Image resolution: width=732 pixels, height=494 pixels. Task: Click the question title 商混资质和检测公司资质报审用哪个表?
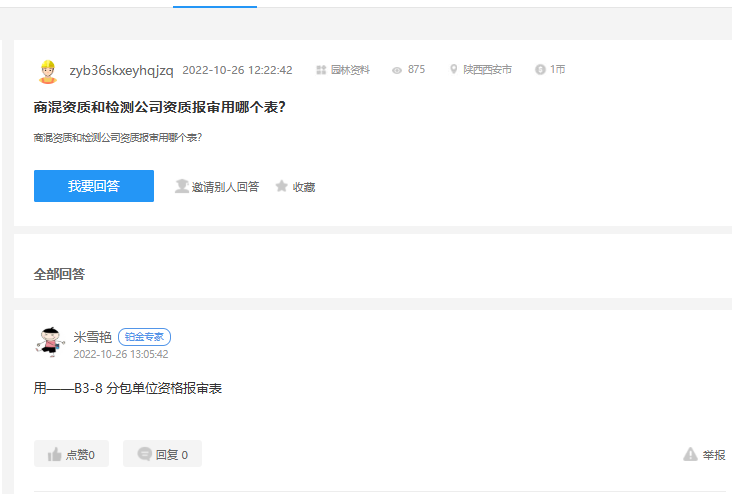(160, 107)
